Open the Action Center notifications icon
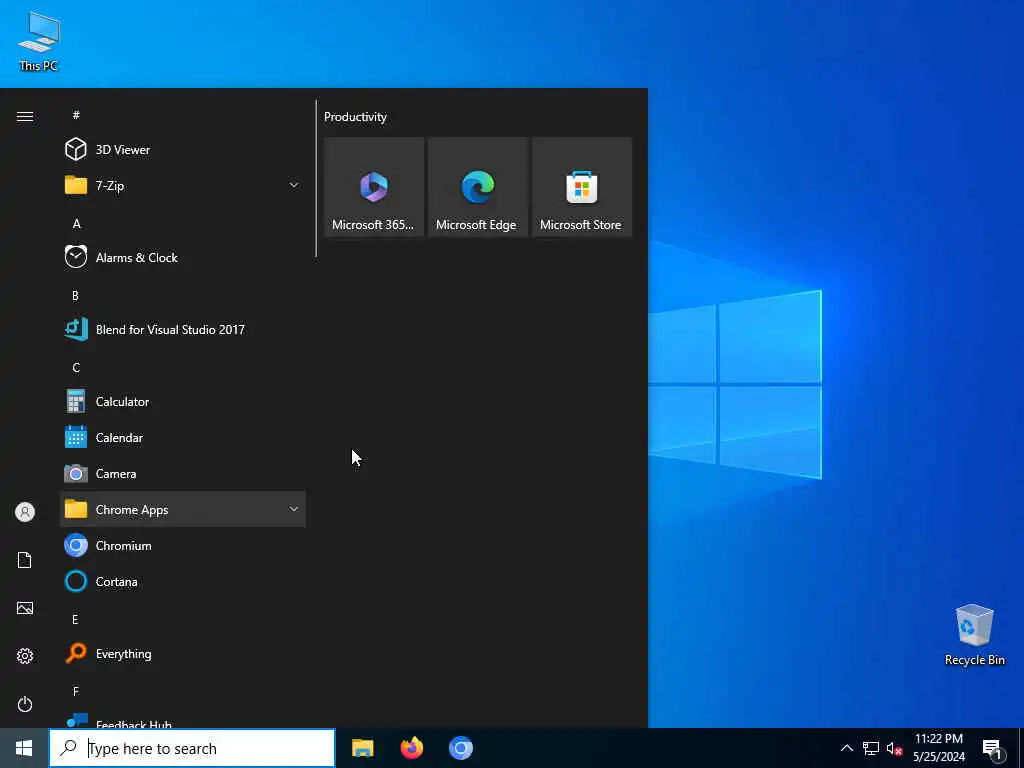 (993, 748)
